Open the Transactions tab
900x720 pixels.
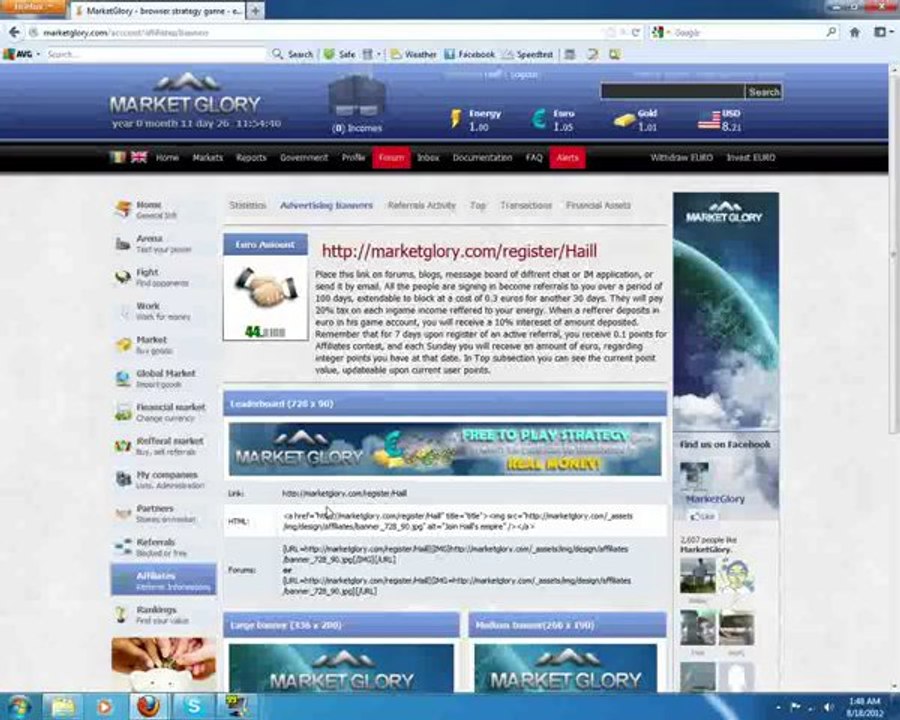[x=526, y=205]
